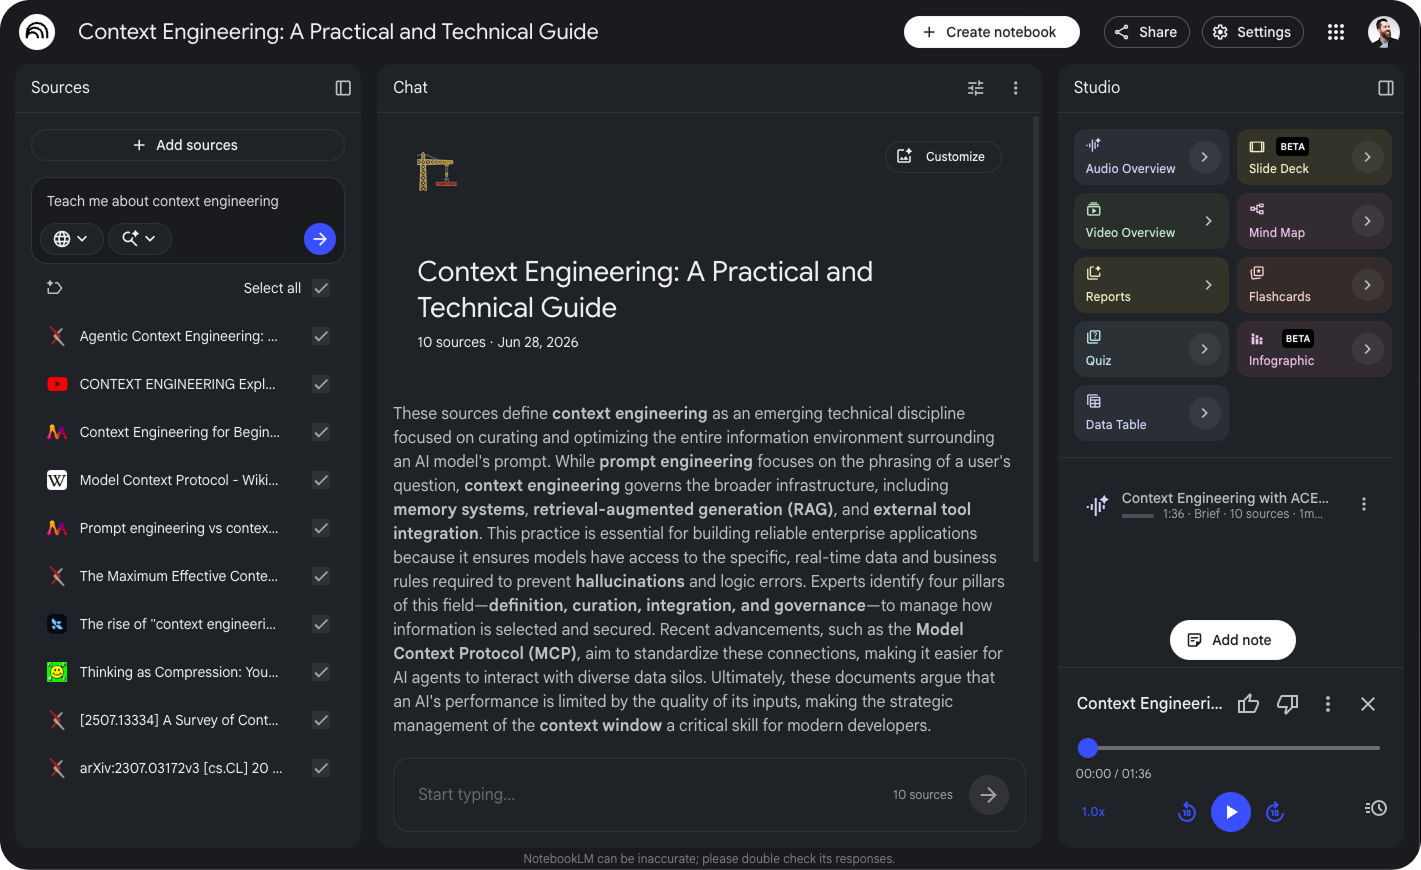Viewport: 1421px width, 870px height.
Task: Send the chat message arrow
Action: click(x=989, y=795)
